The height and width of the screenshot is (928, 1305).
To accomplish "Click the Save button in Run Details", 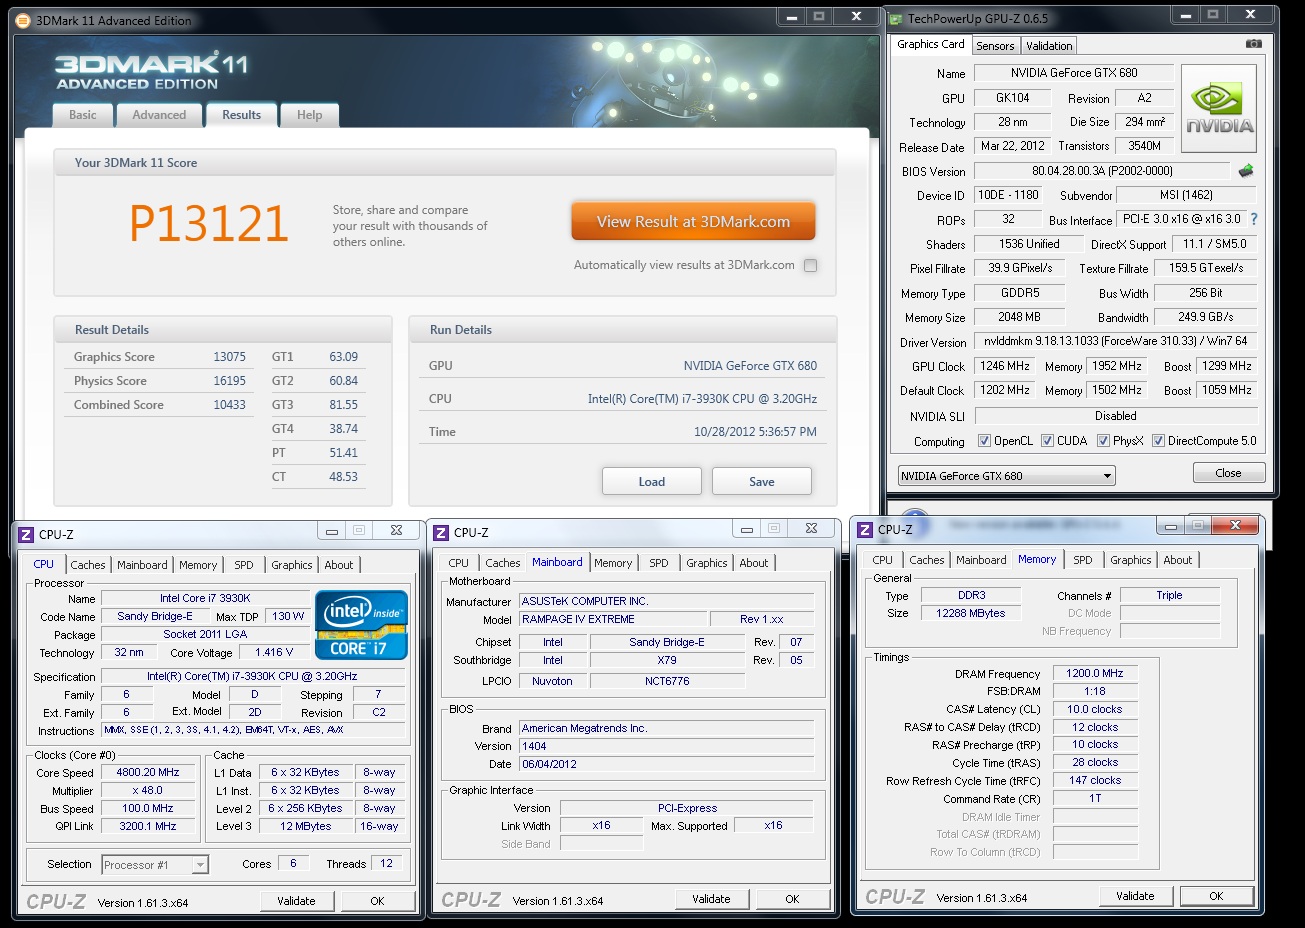I will tap(762, 482).
